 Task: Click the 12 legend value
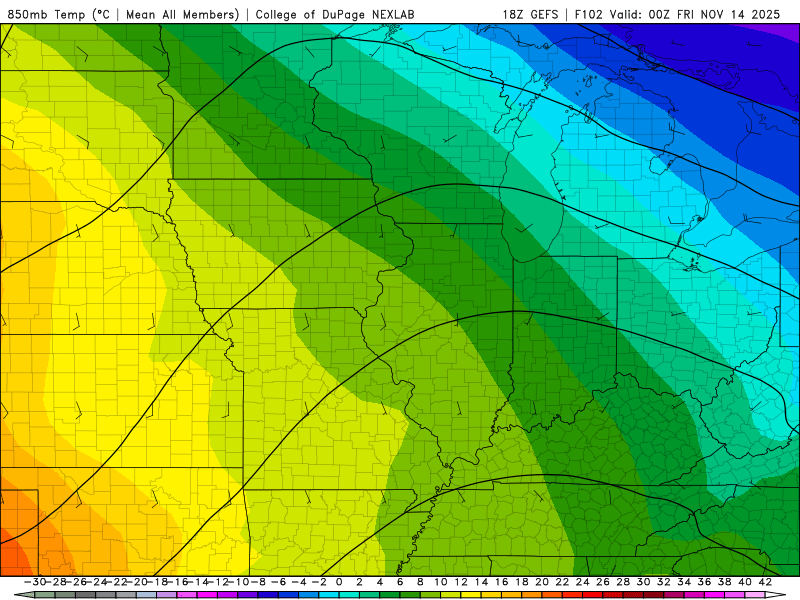tap(461, 582)
